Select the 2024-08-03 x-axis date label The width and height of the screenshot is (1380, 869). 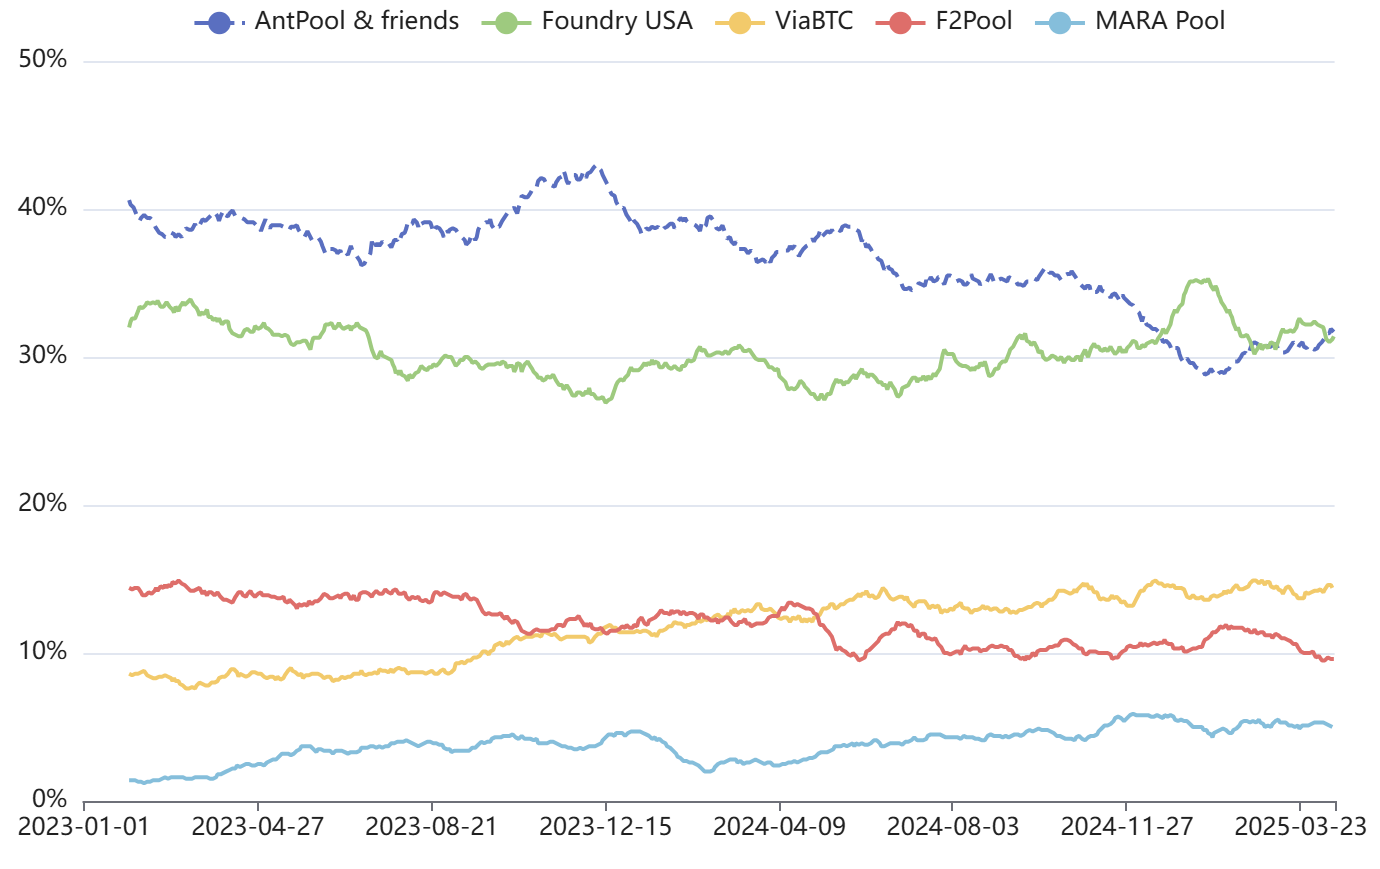(x=953, y=827)
